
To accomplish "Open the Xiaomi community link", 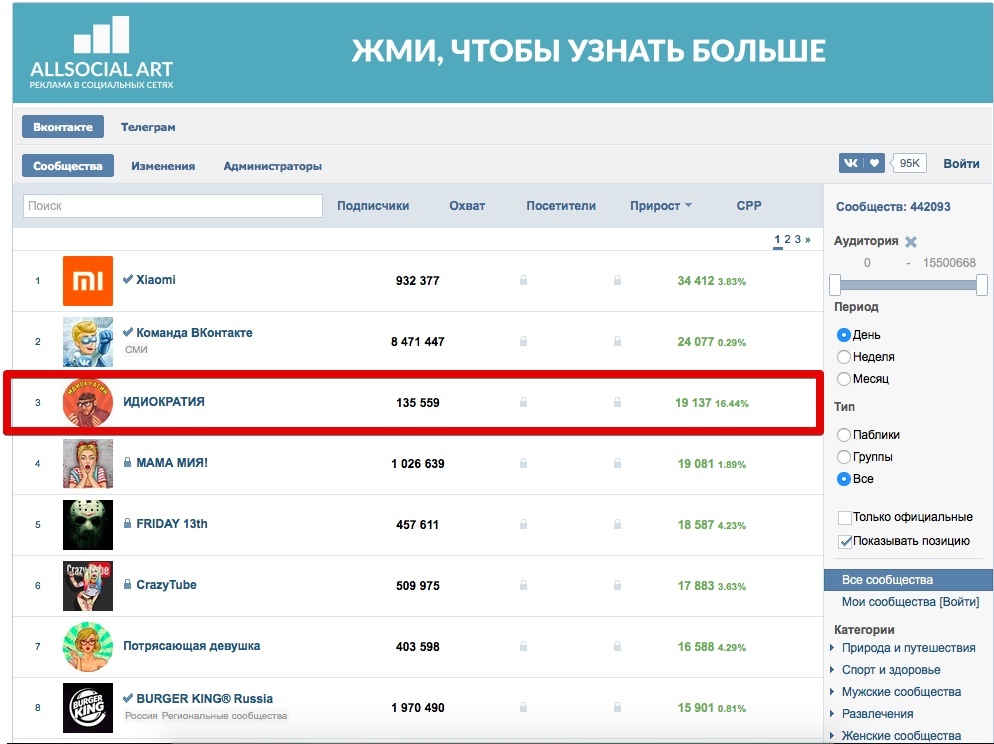I will click(x=155, y=279).
